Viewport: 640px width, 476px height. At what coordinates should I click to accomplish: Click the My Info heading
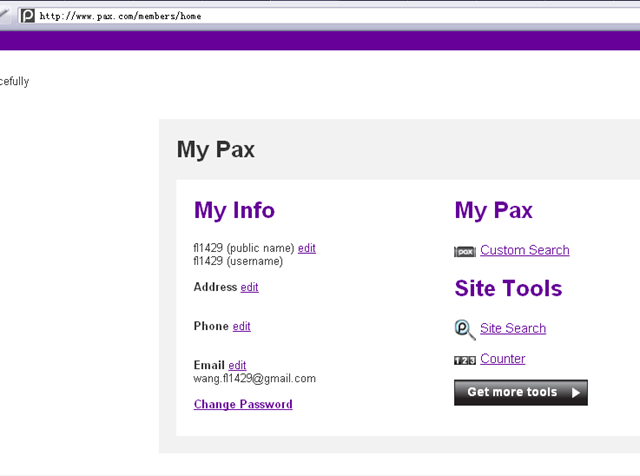[234, 211]
